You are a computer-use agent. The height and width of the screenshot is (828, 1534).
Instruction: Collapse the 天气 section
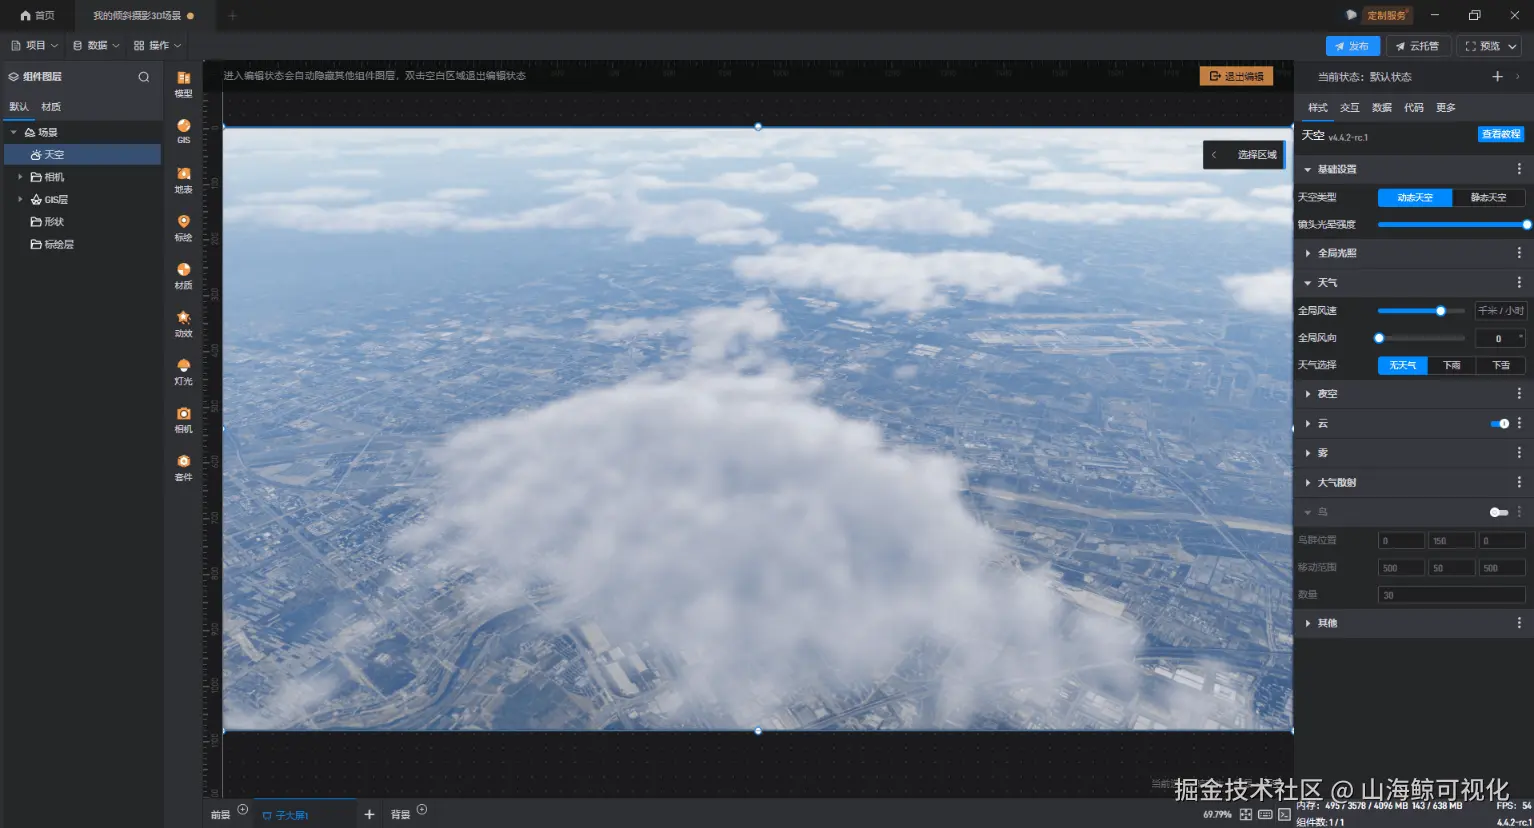point(1307,283)
